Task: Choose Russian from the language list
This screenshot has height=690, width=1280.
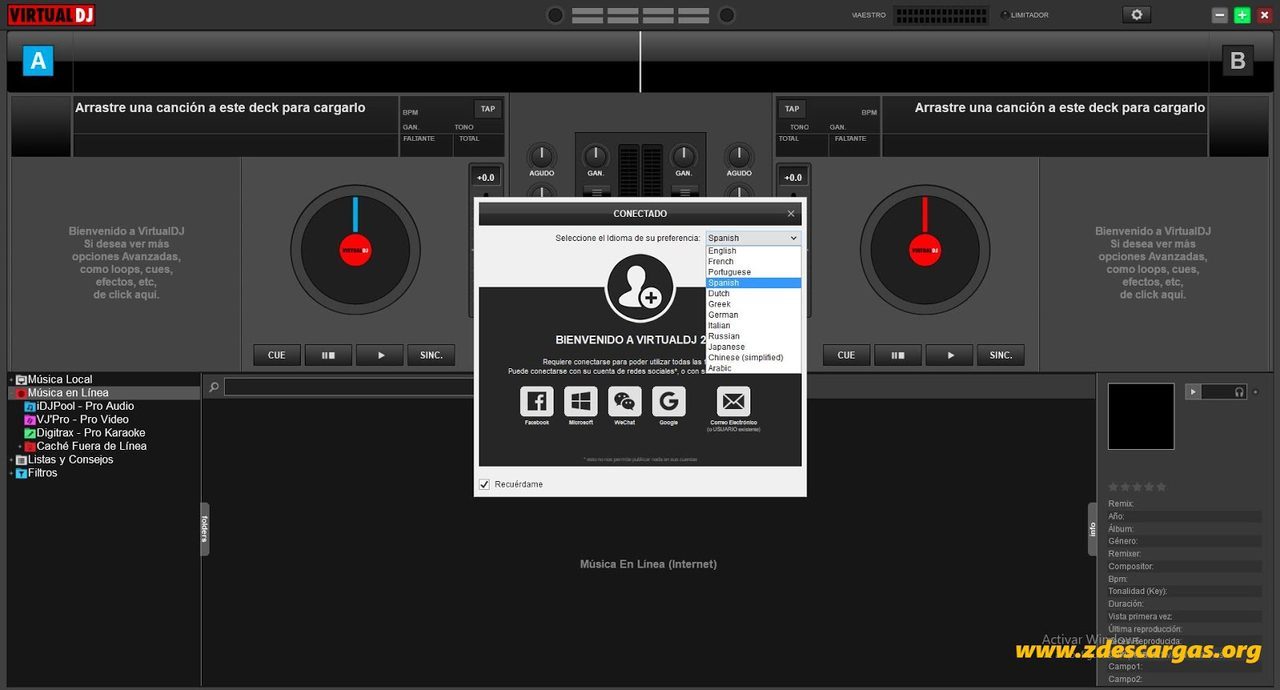Action: (753, 336)
